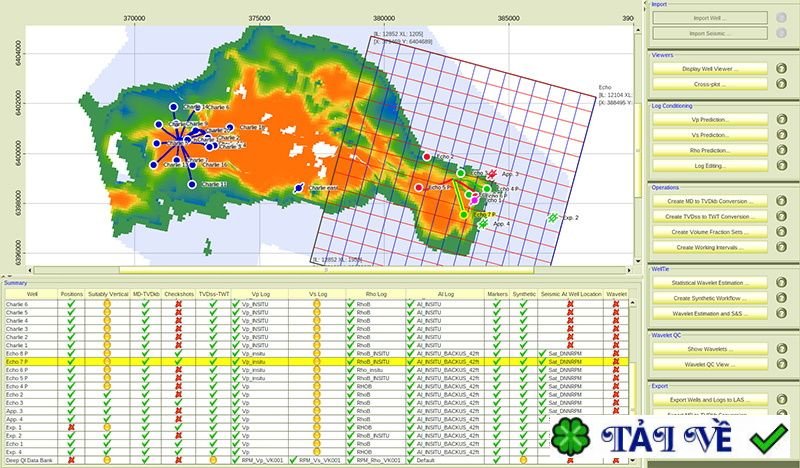Launch Rho Prediction

tap(710, 150)
